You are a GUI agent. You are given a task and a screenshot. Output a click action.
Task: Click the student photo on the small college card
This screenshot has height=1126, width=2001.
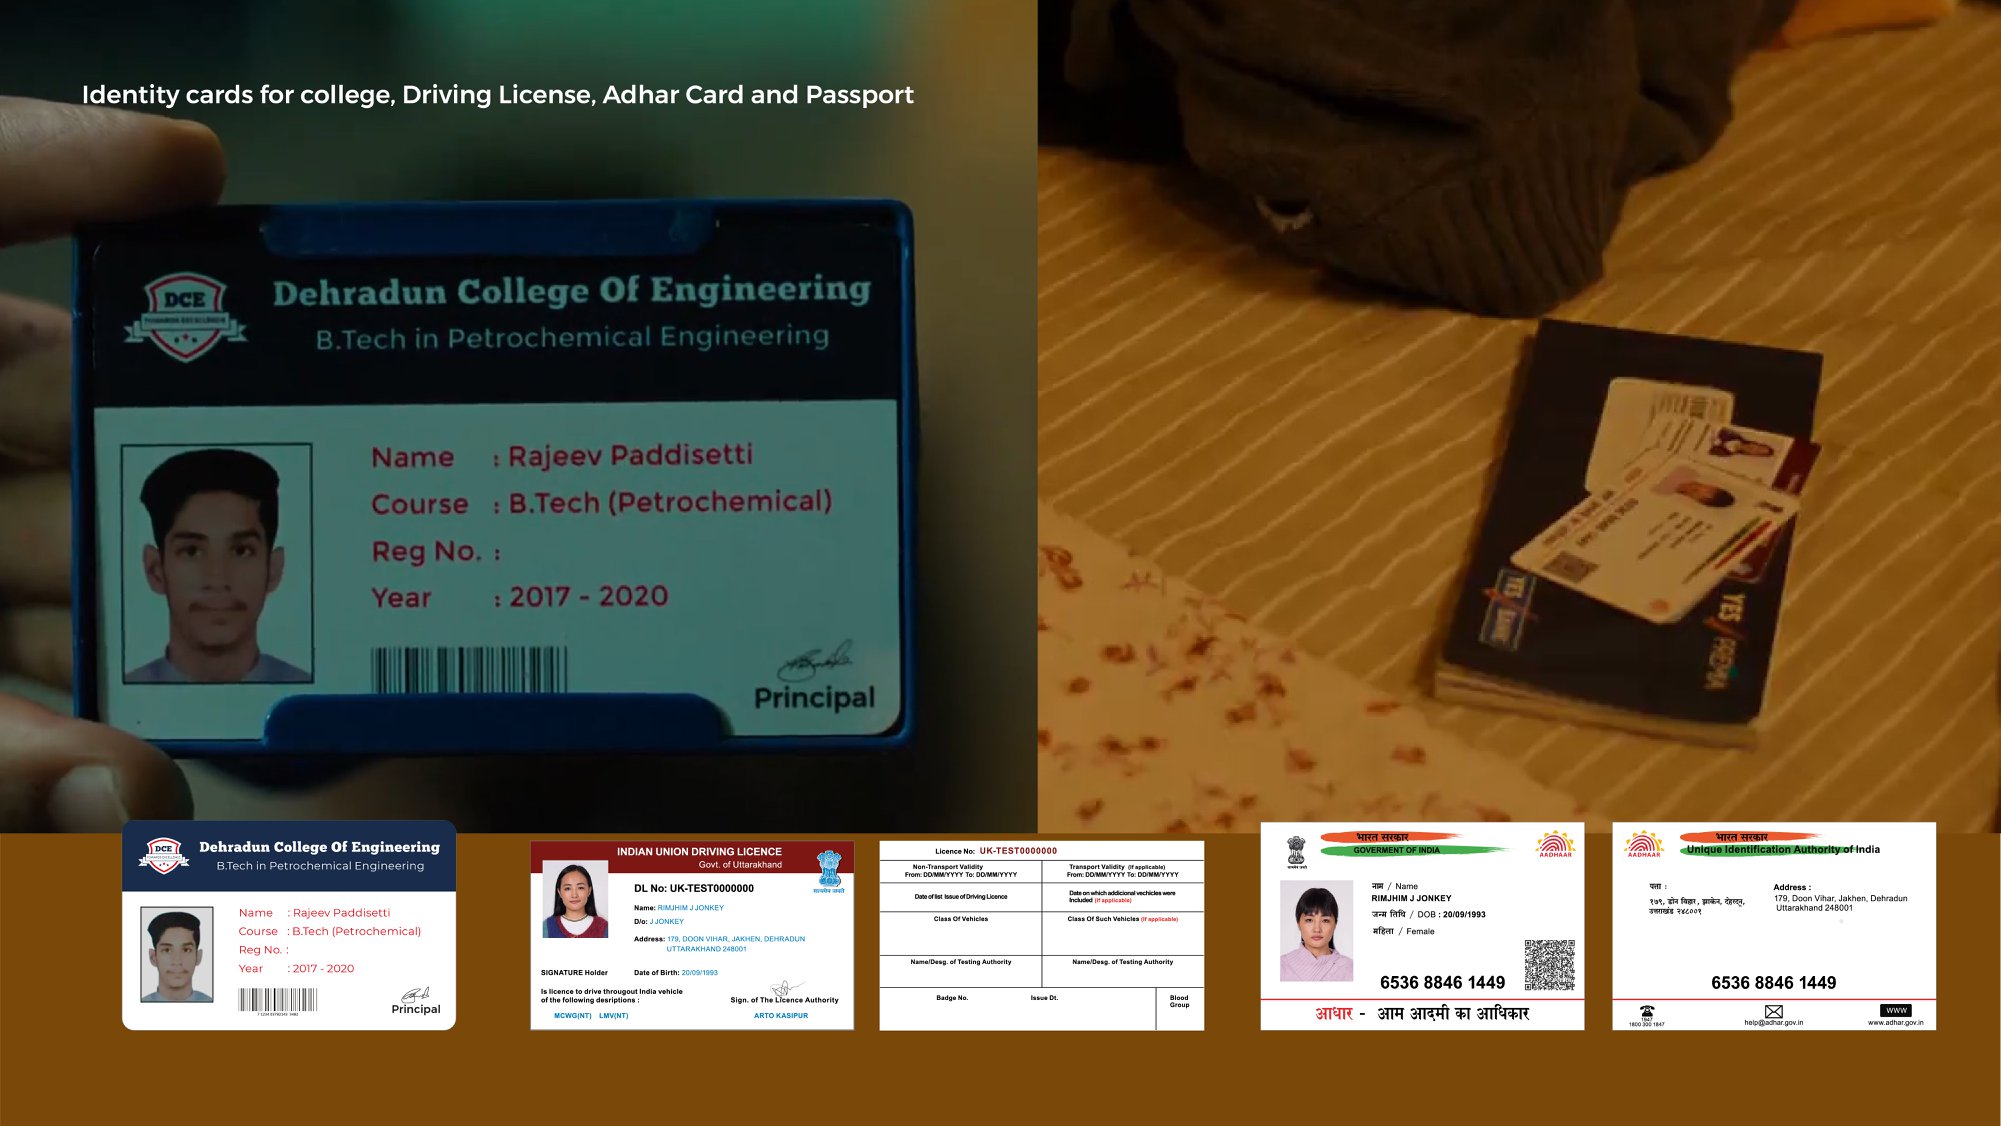click(x=177, y=954)
